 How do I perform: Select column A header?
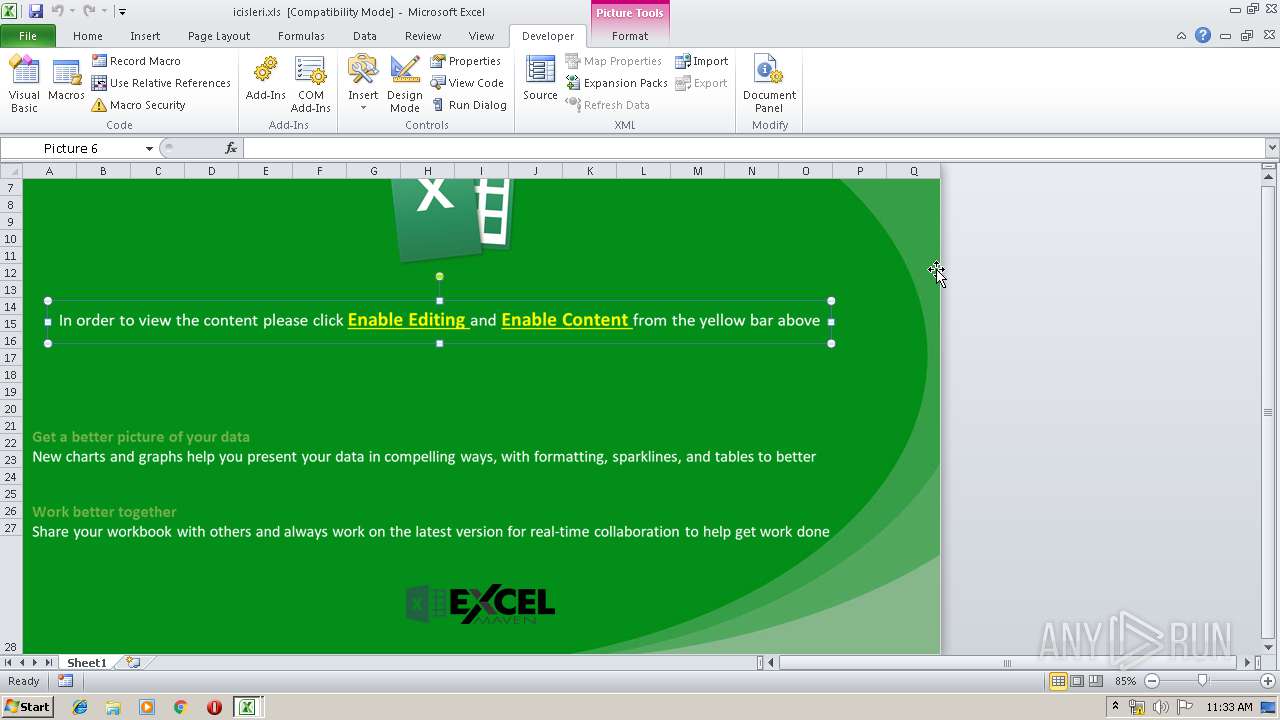click(x=49, y=171)
